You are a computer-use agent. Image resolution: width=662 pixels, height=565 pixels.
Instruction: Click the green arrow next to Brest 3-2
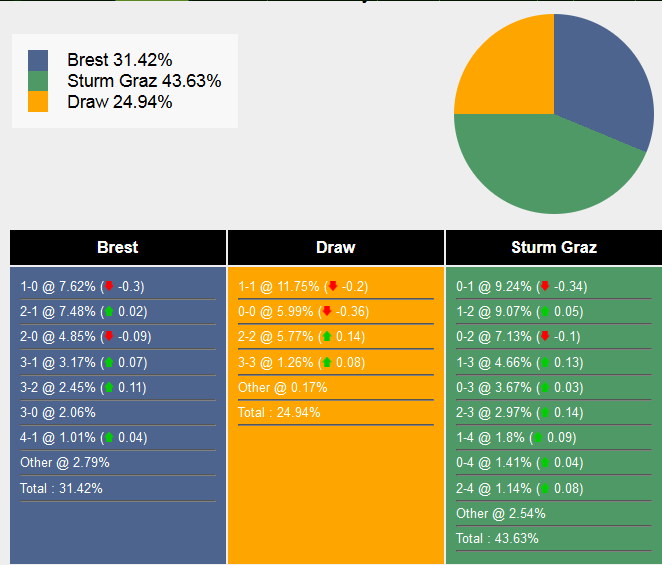point(108,387)
